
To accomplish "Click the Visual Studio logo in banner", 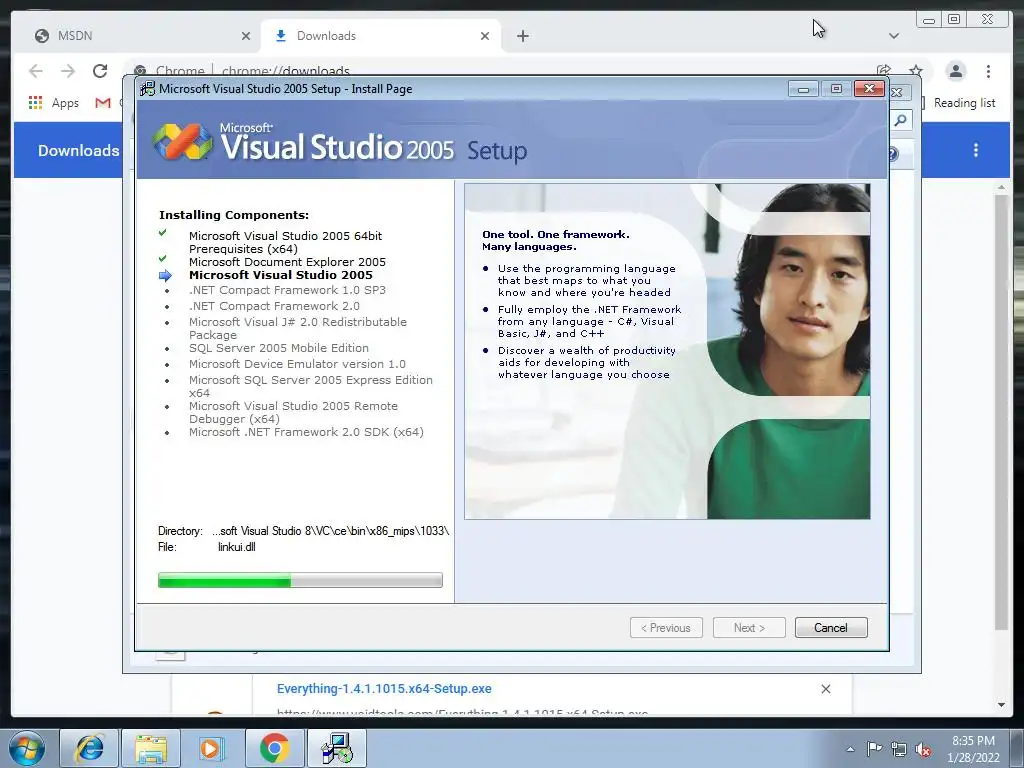I will [182, 141].
